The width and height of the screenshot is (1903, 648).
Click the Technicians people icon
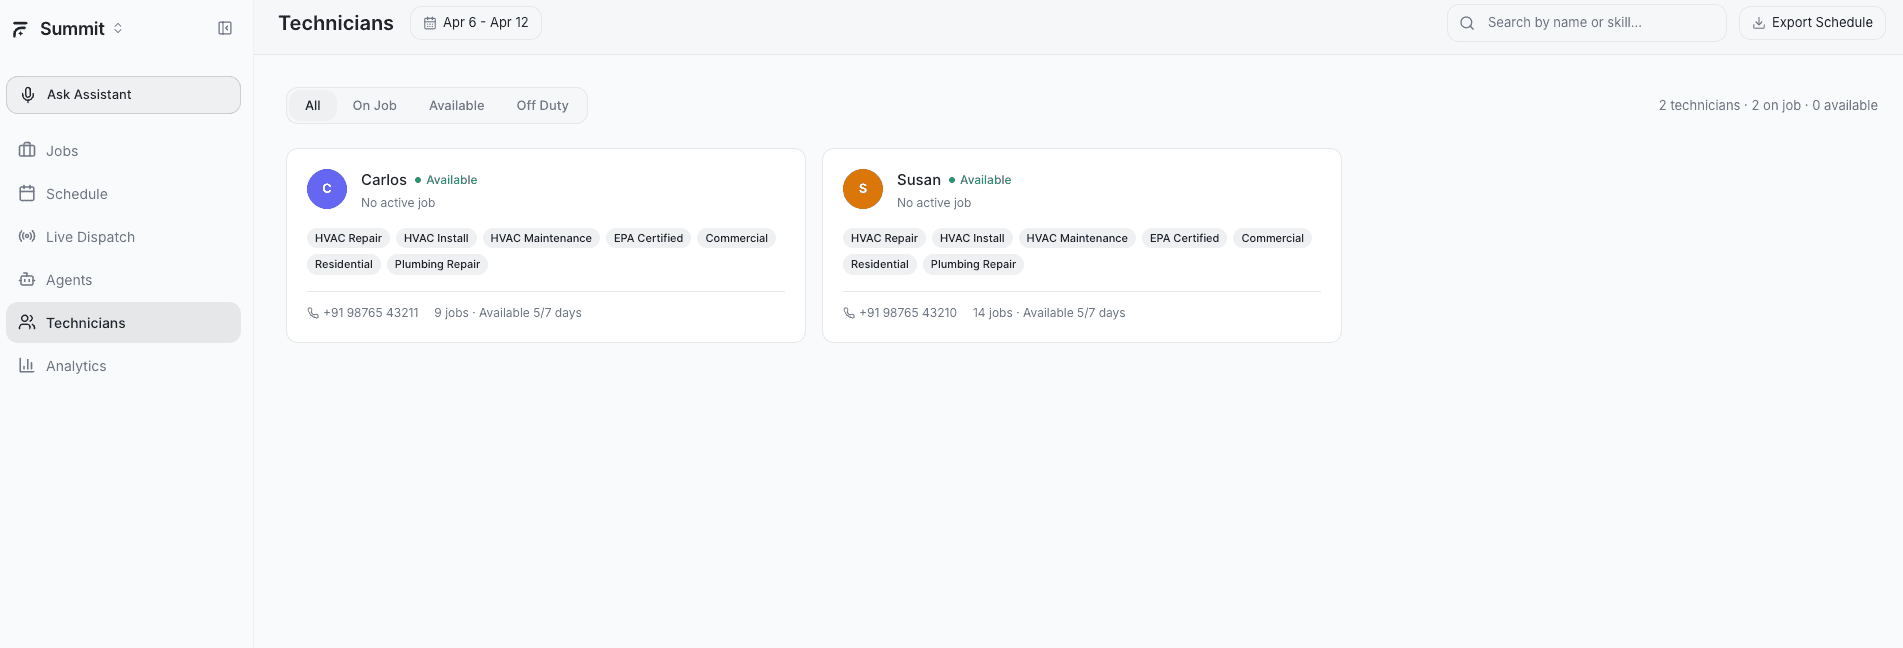pyautogui.click(x=27, y=322)
